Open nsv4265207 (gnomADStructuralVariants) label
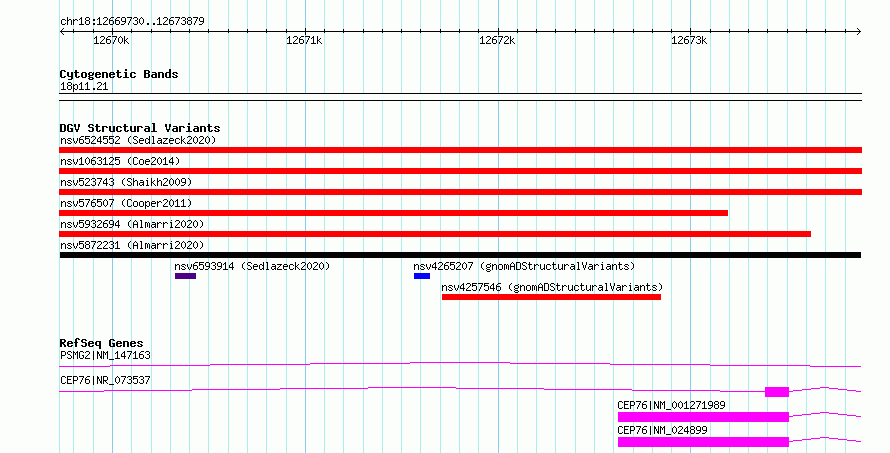 (x=524, y=266)
